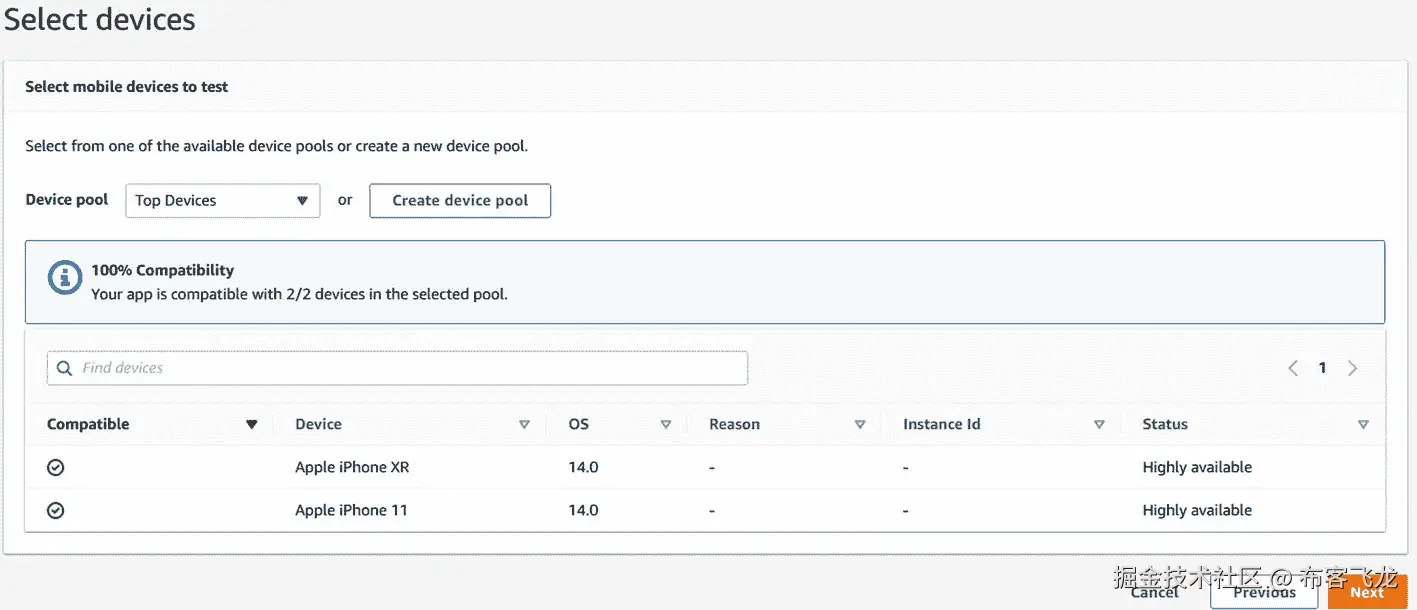
Task: Click the info icon in compatibility banner
Action: (65, 278)
